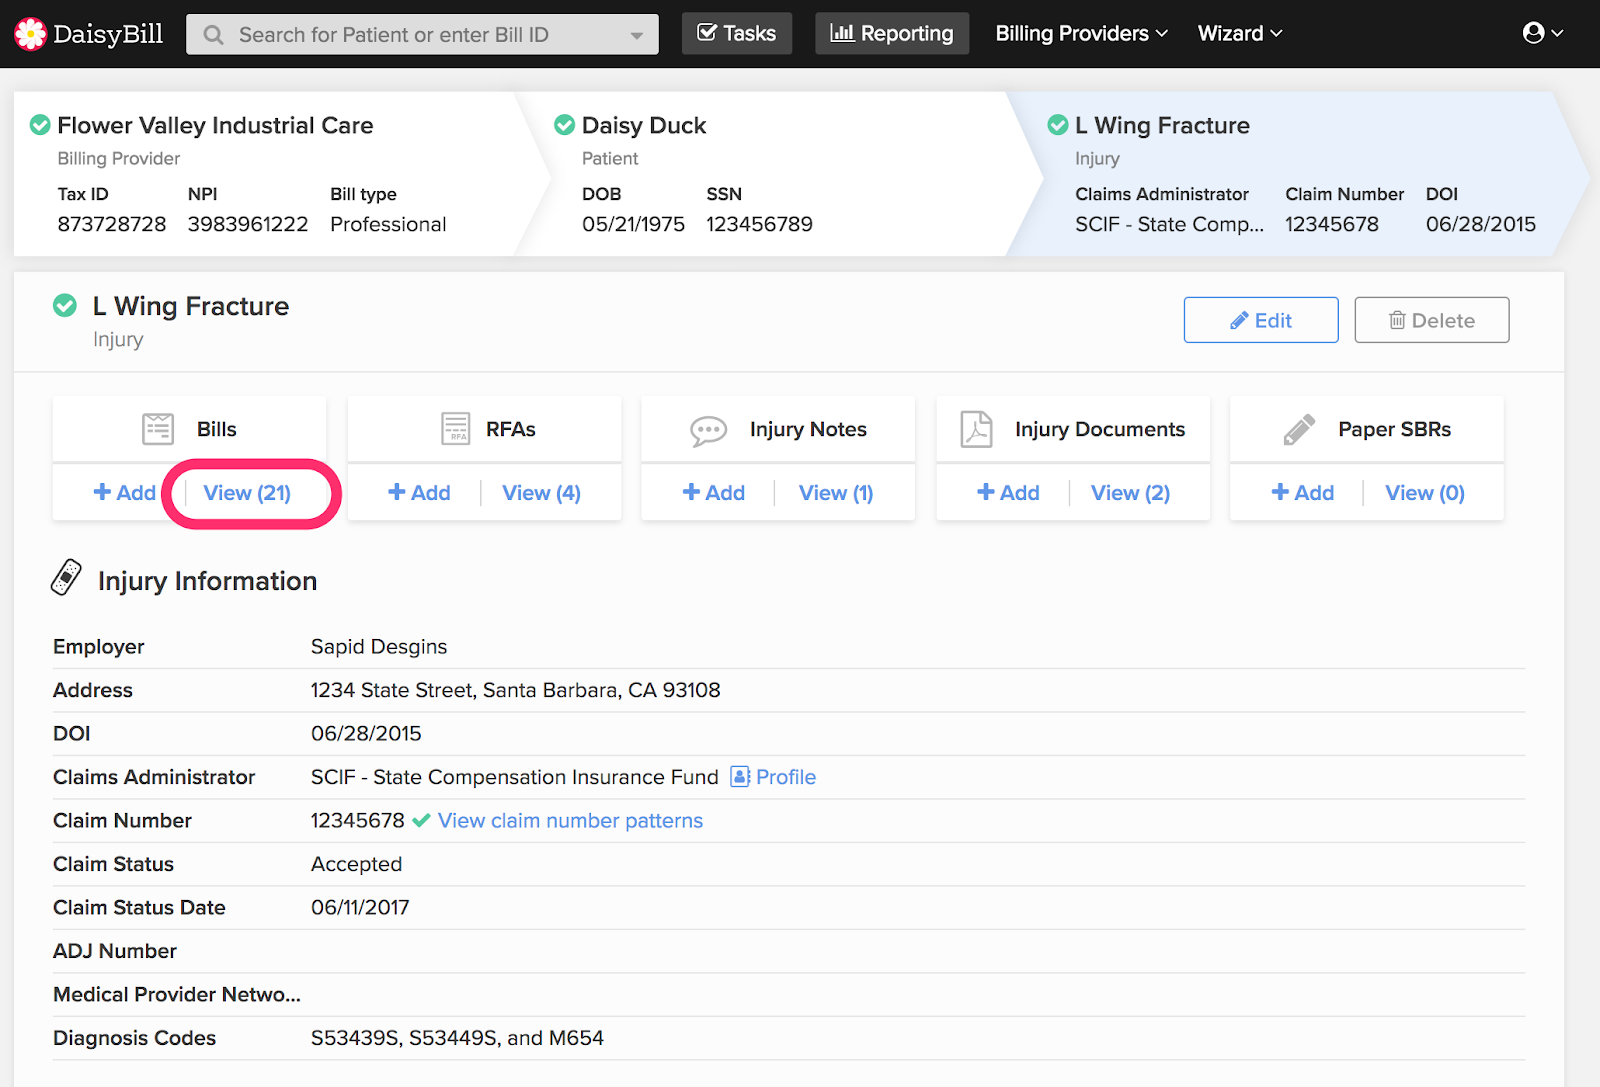Add a Paper SBR
The width and height of the screenshot is (1600, 1087).
tap(1302, 493)
